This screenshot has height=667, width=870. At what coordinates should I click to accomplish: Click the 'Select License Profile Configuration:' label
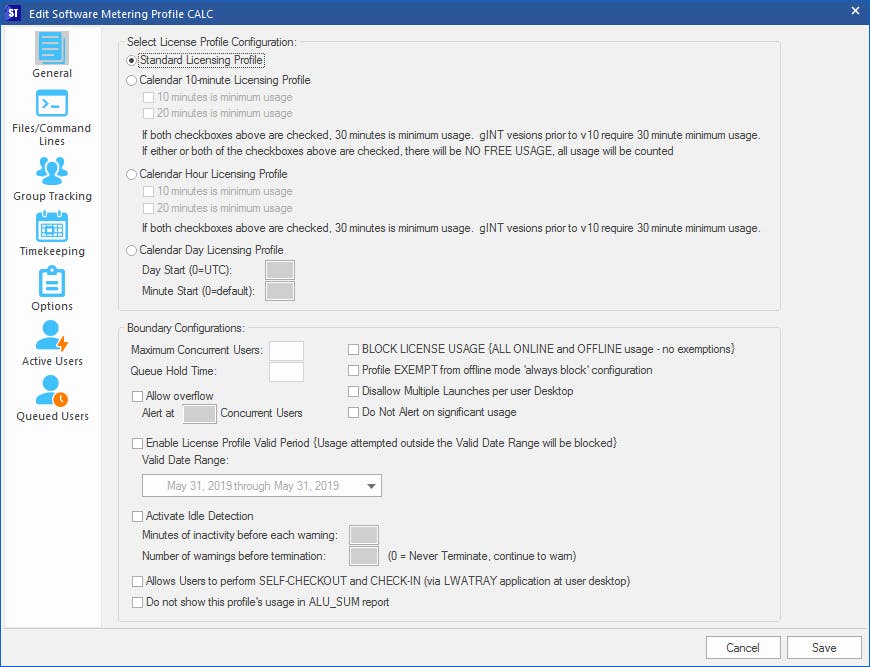(211, 42)
